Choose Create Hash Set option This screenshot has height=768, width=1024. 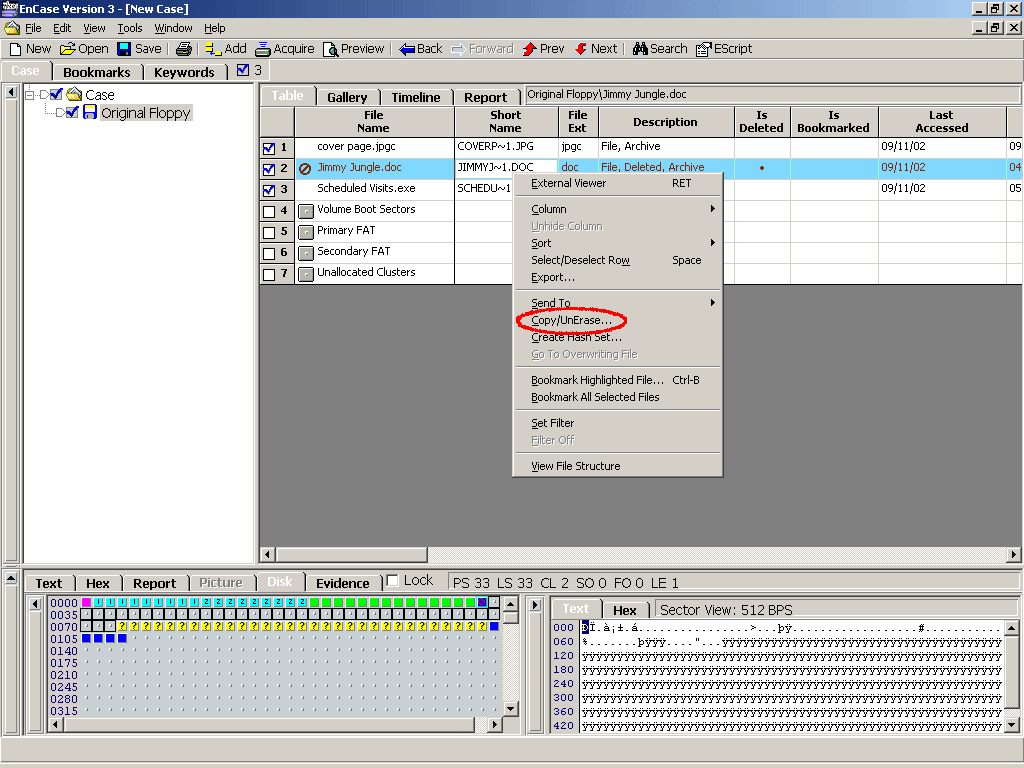(617, 337)
